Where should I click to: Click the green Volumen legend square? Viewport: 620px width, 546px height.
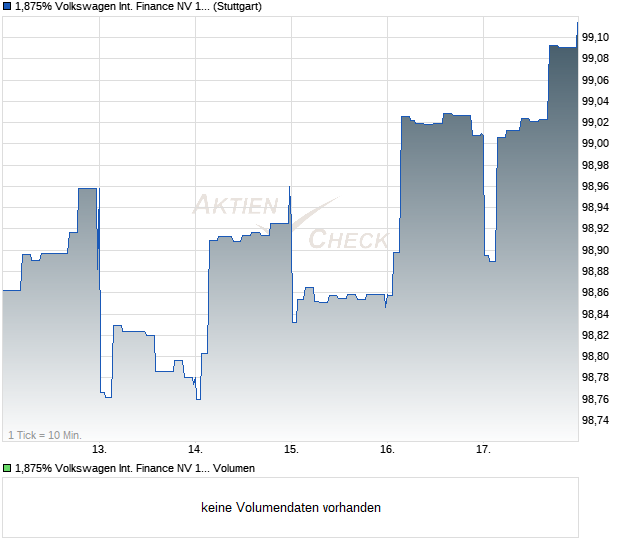point(7,469)
